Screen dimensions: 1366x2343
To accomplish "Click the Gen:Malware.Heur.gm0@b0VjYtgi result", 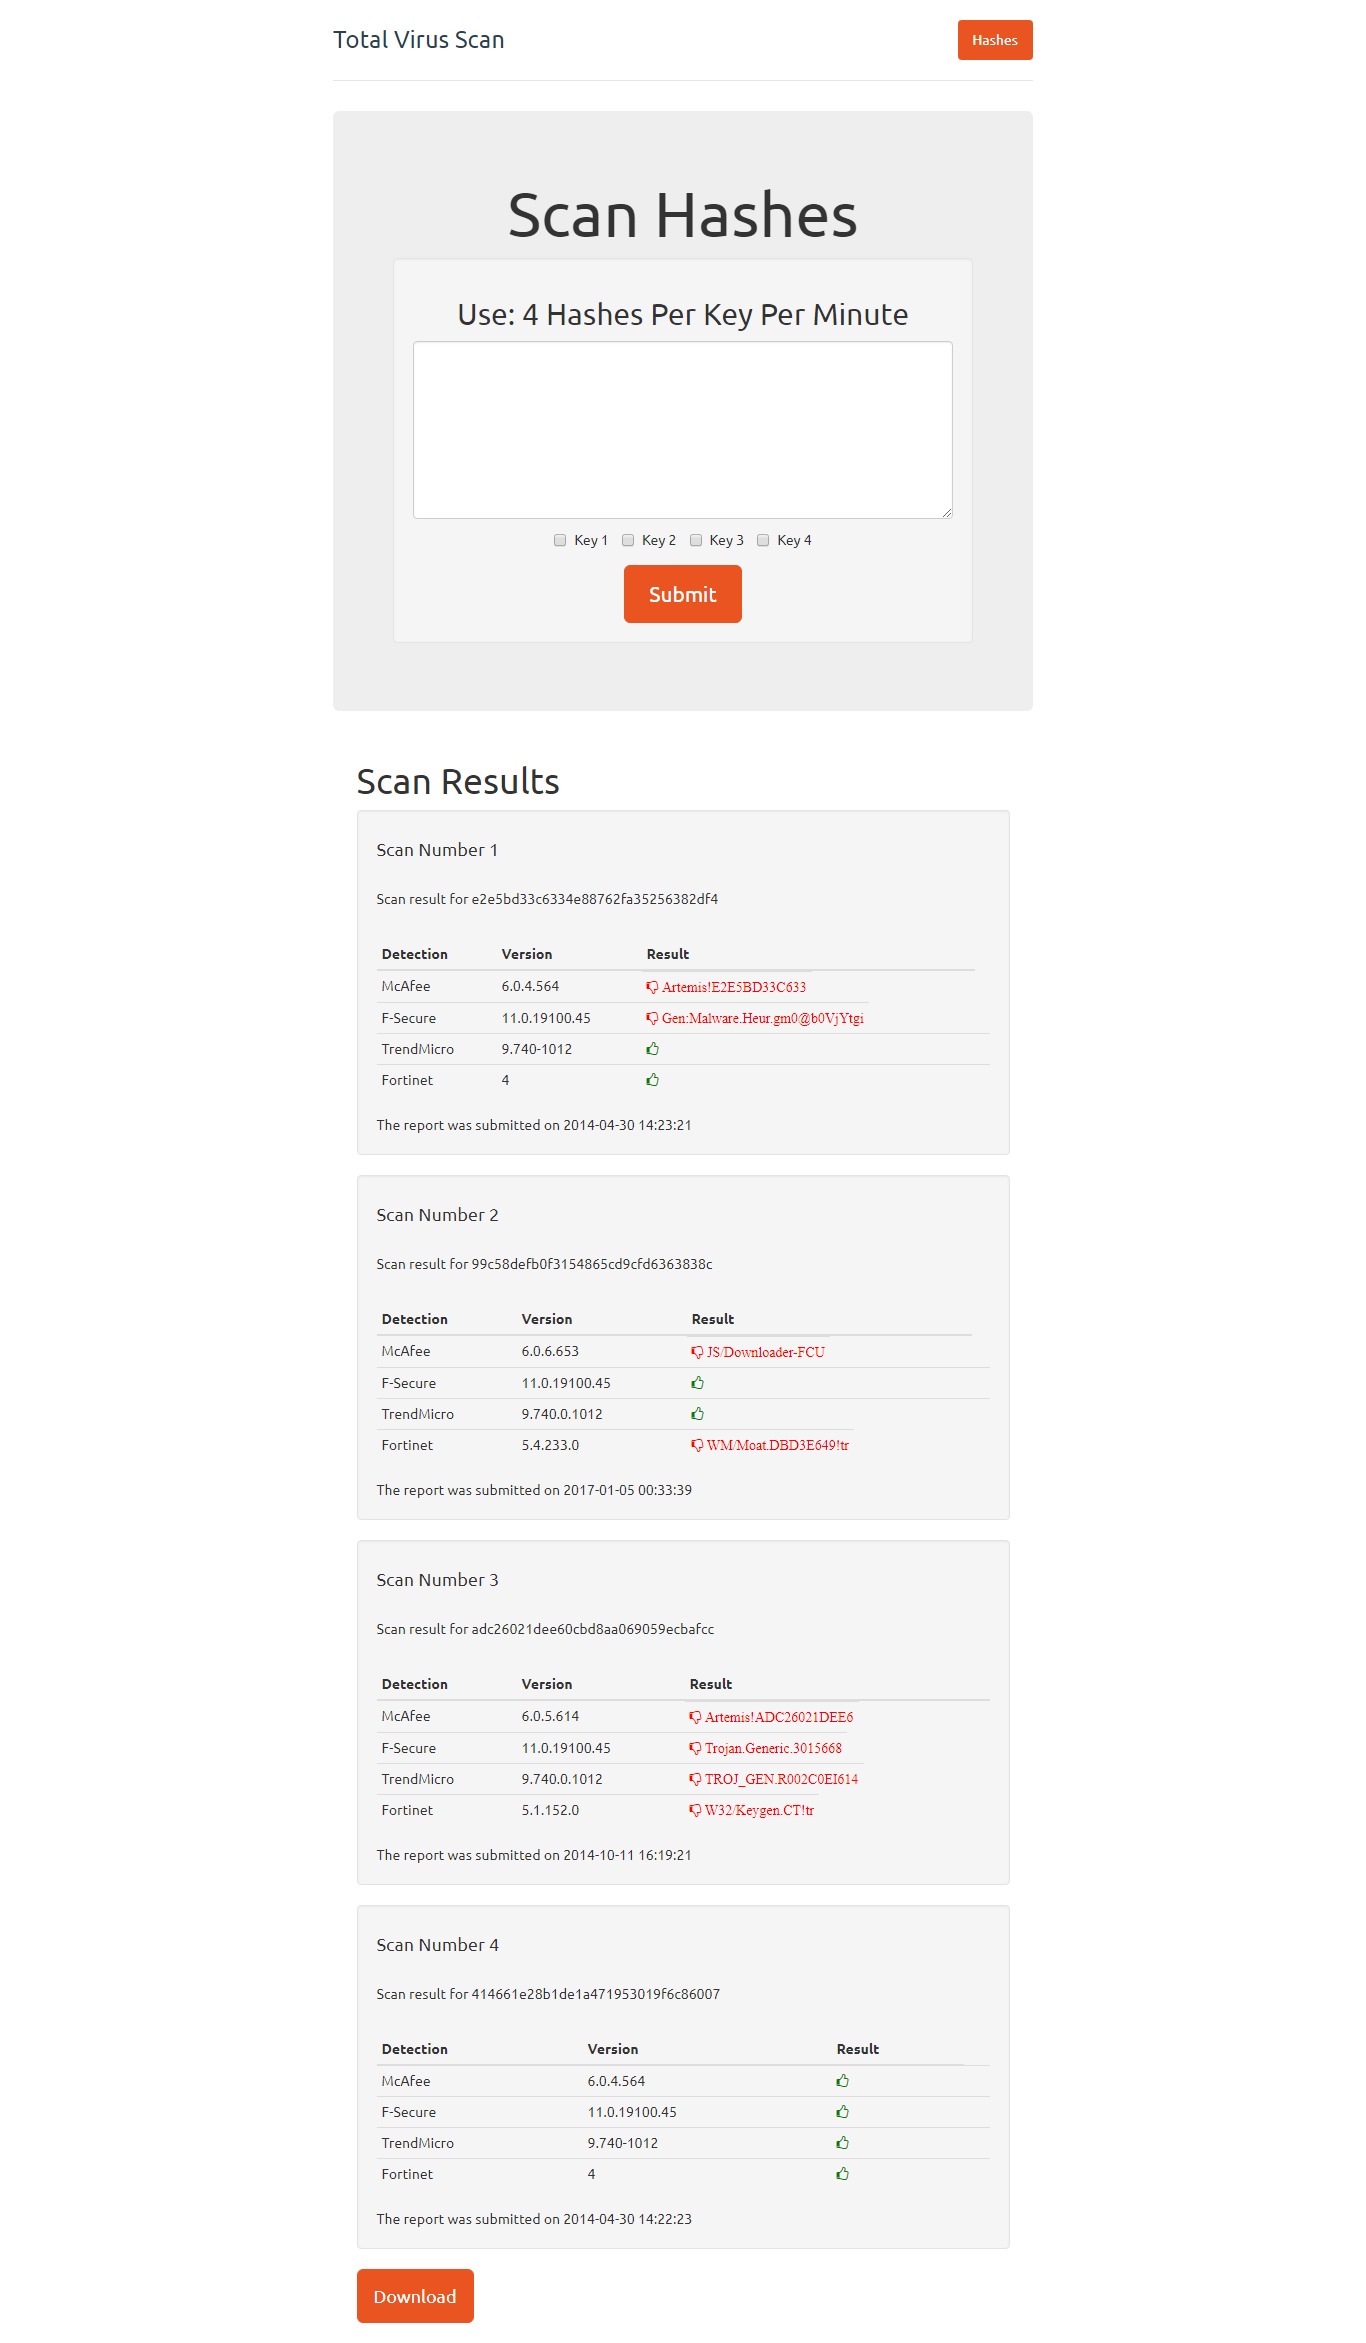I will click(763, 1018).
